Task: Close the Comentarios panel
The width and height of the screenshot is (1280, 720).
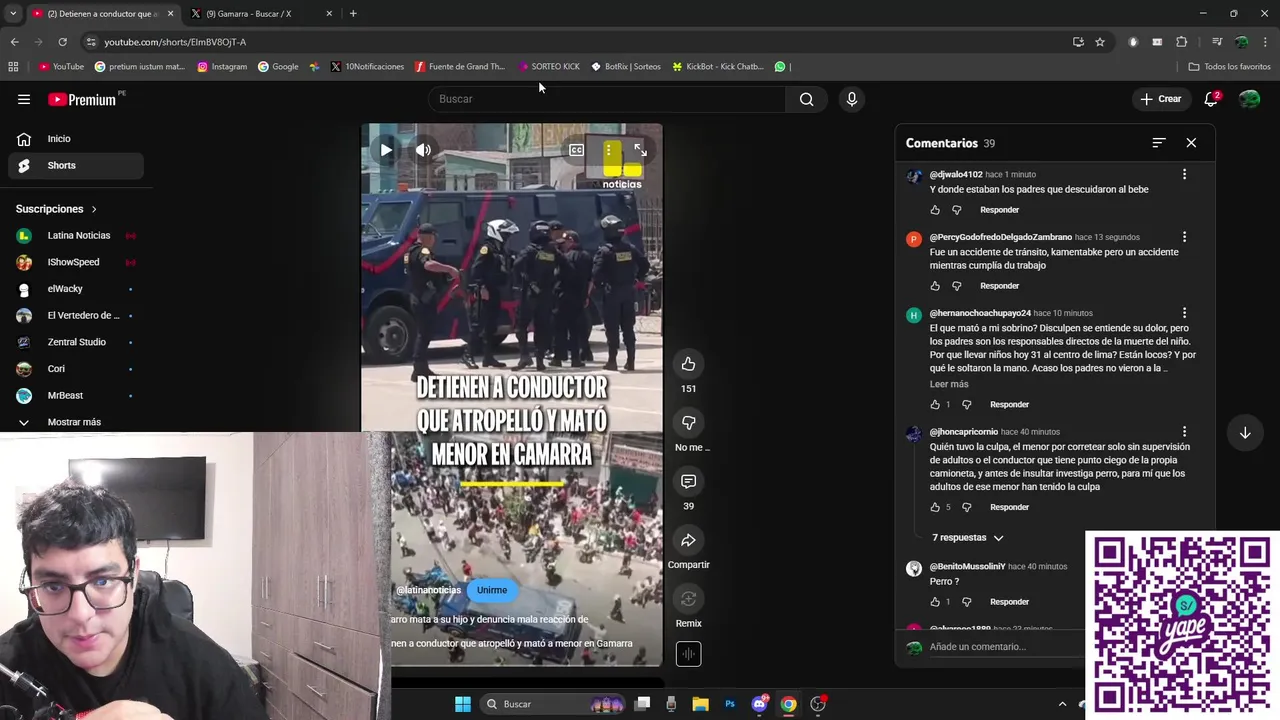Action: pos(1191,143)
